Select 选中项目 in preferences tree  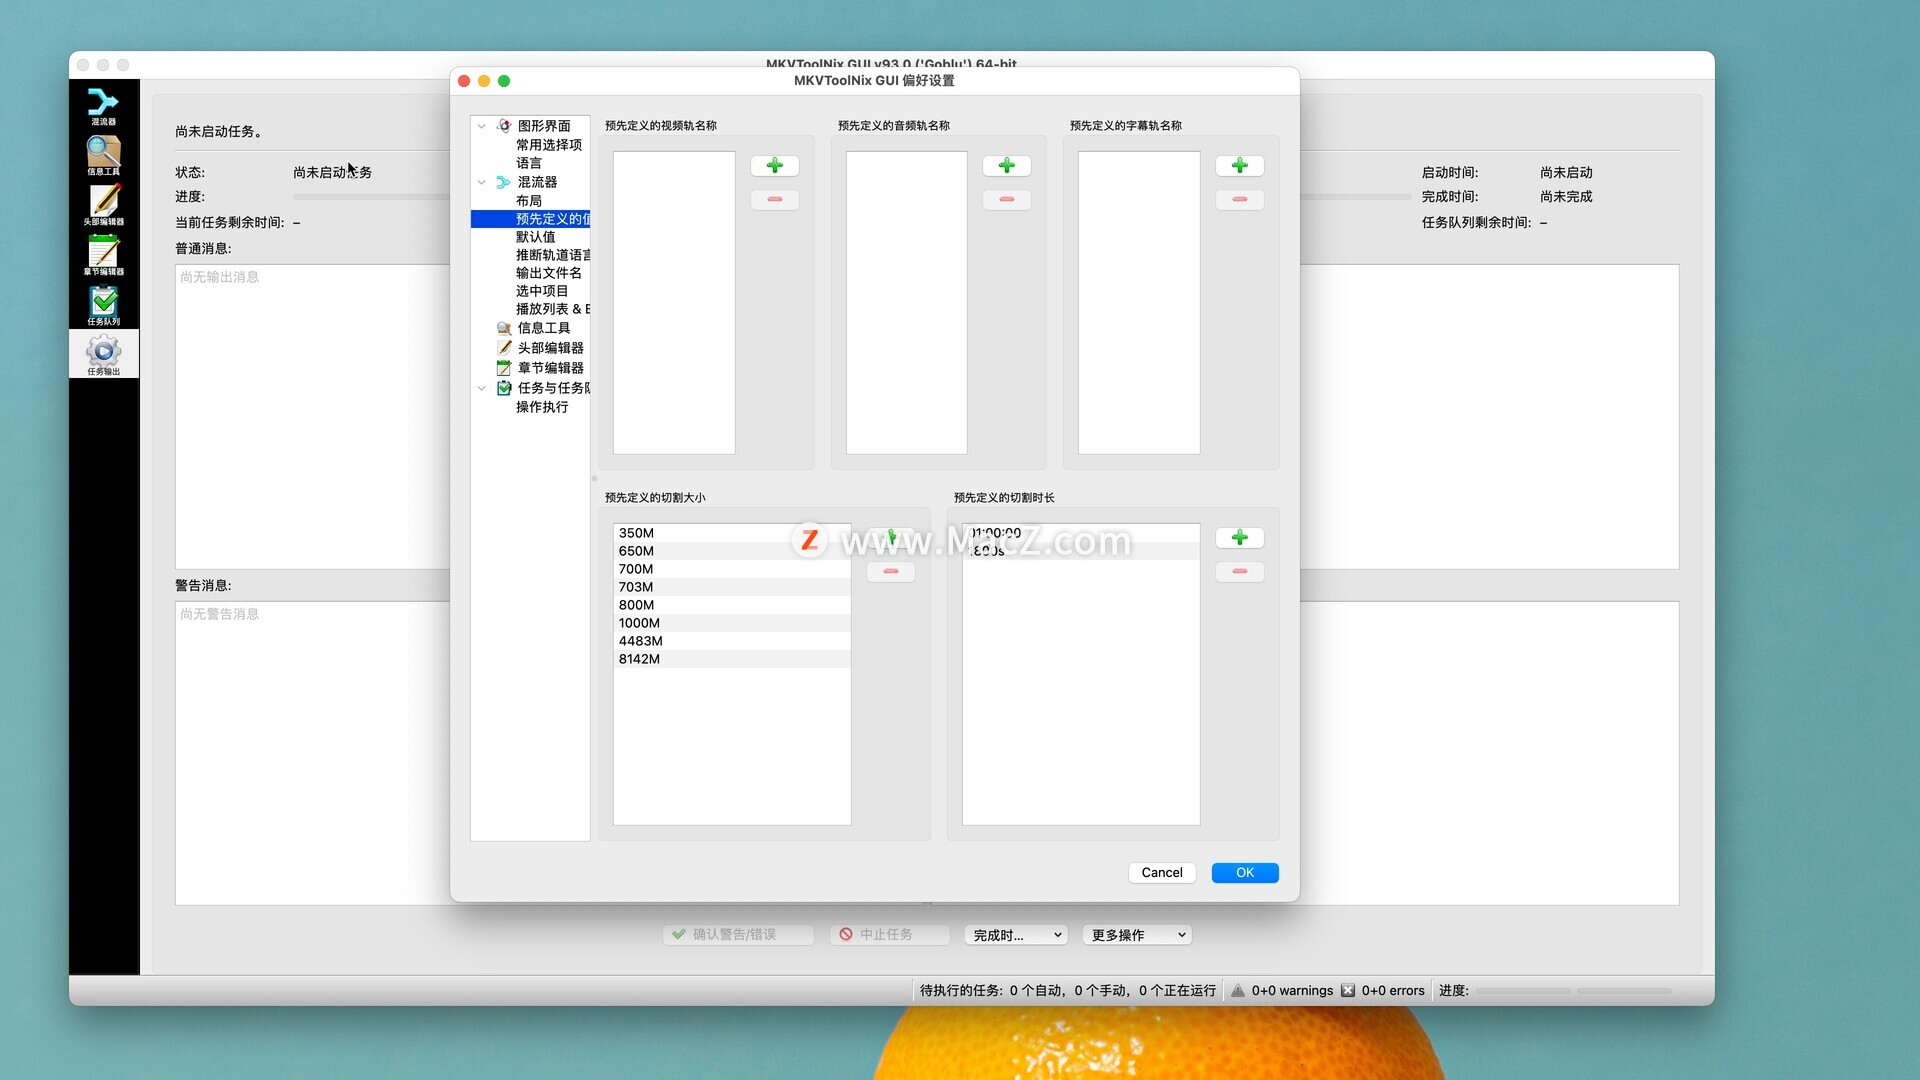(x=542, y=291)
